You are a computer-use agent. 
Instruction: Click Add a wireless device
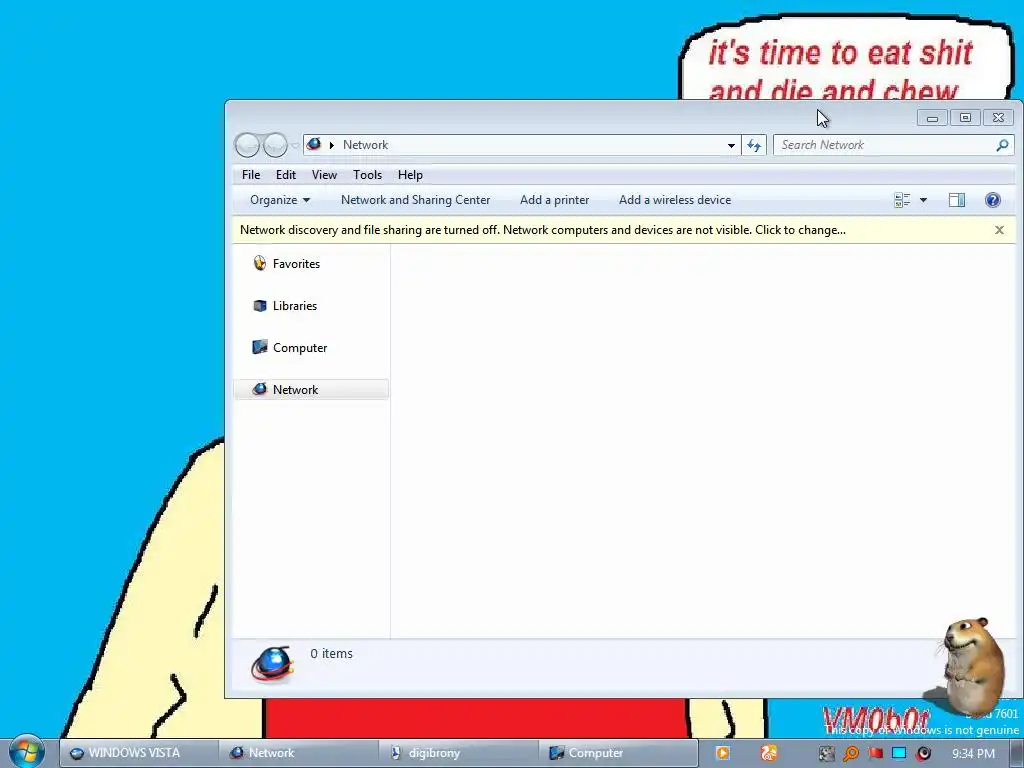tap(675, 200)
